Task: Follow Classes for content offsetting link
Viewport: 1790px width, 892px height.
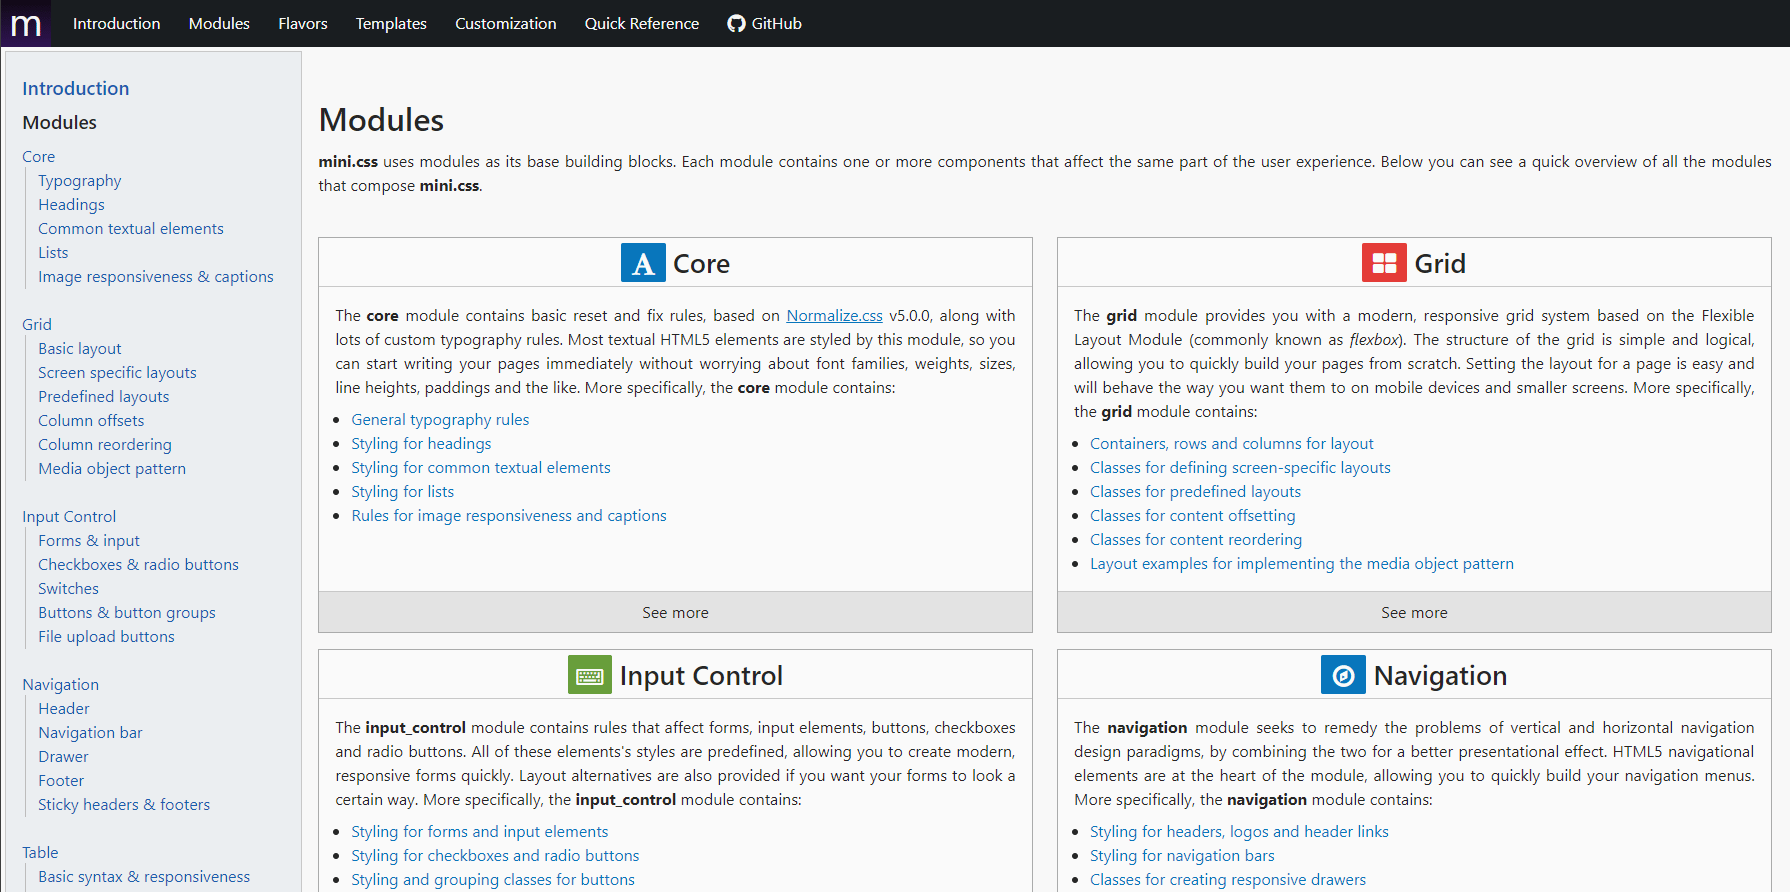Action: (1193, 516)
